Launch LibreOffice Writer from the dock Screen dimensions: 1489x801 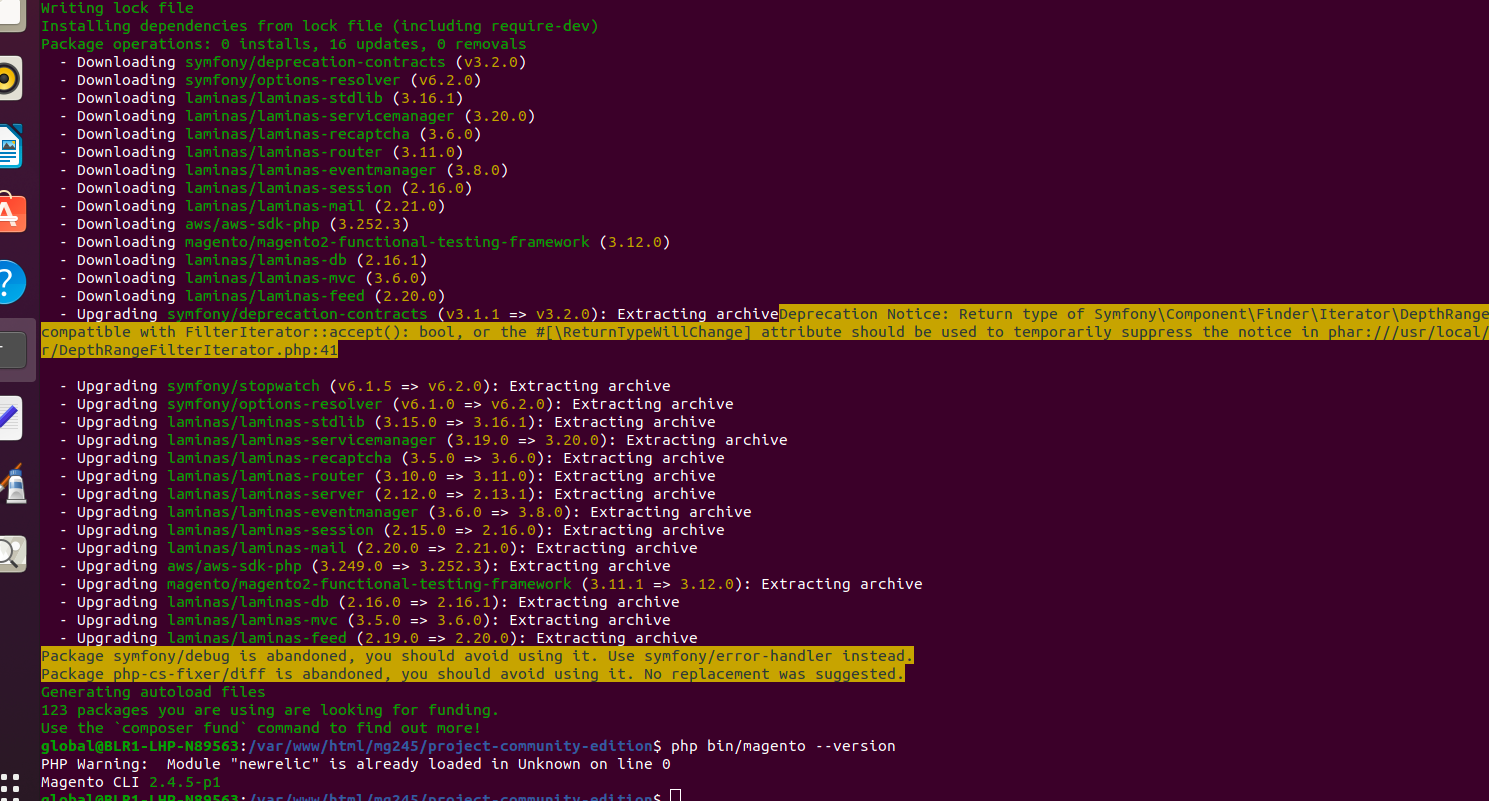point(12,145)
